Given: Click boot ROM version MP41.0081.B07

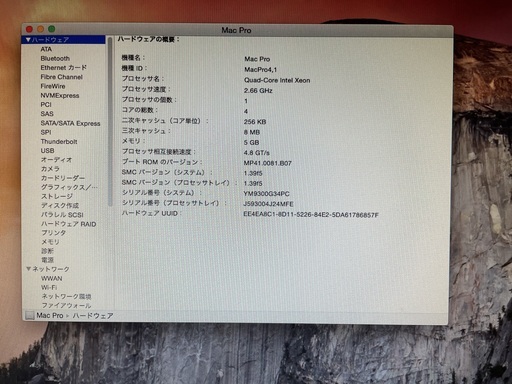Looking at the screenshot, I should (268, 163).
